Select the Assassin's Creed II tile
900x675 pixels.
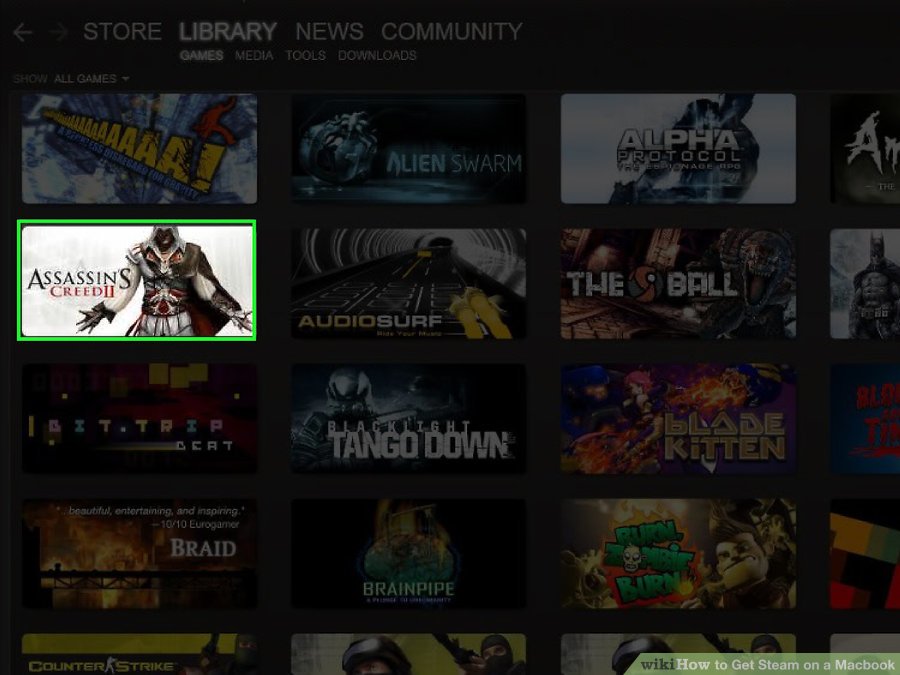[137, 280]
